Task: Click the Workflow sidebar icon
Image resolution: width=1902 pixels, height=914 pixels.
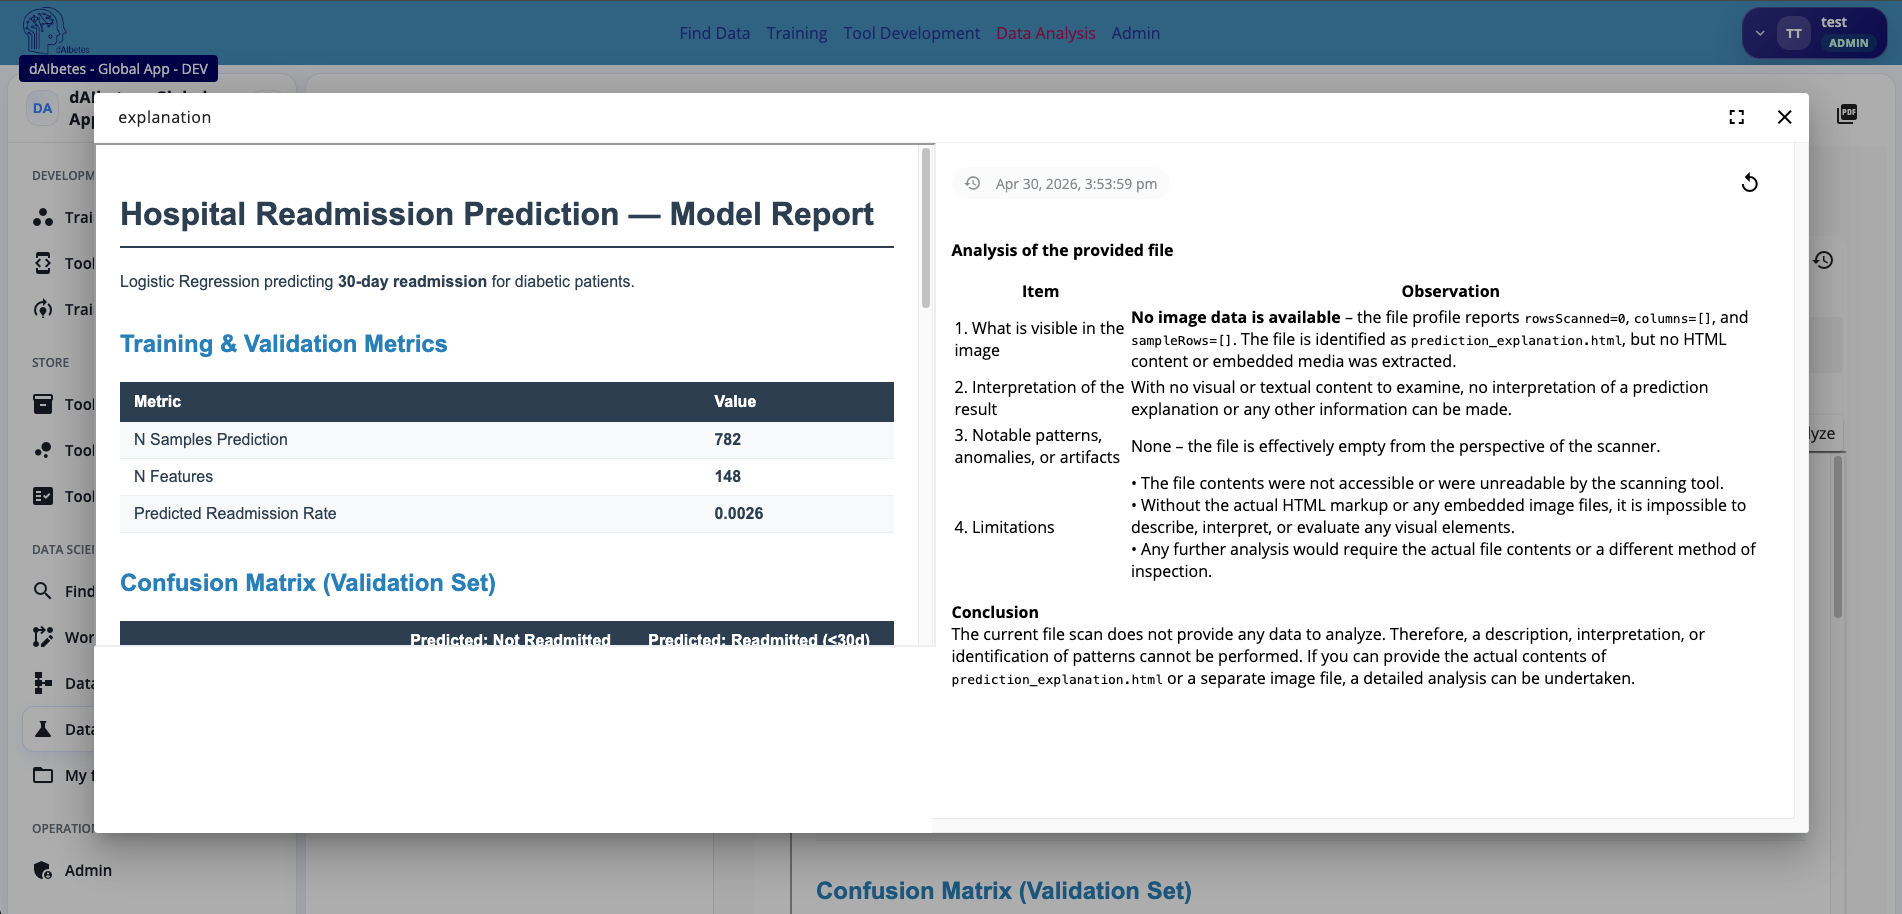Action: point(43,637)
